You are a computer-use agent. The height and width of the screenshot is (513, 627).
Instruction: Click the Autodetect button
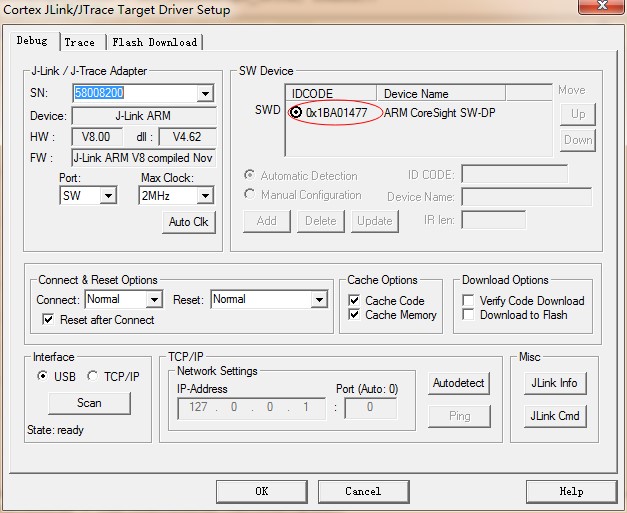point(459,383)
